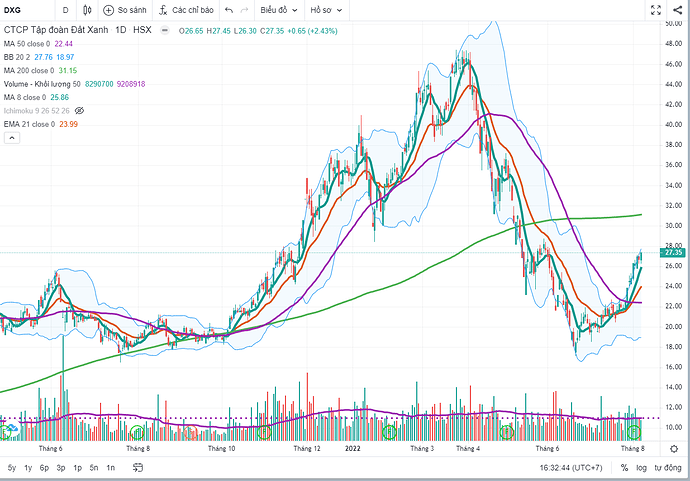Select the Ichimoku 9 26 52 26 legend
This screenshot has width=690, height=481.
(37, 110)
